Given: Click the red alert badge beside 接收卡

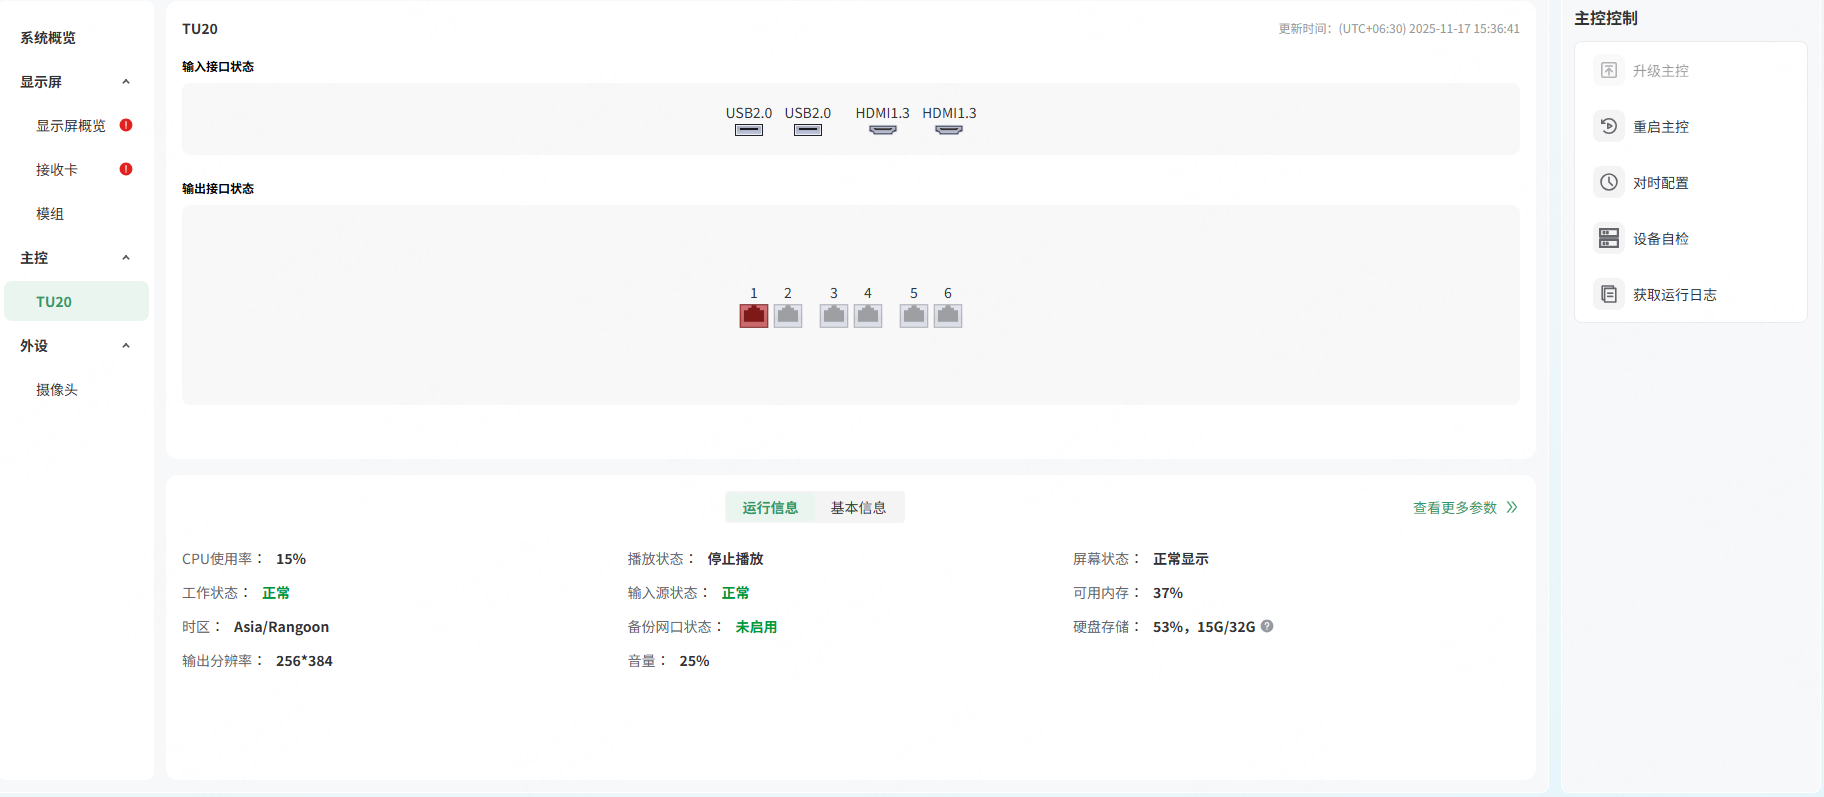Looking at the screenshot, I should point(126,170).
